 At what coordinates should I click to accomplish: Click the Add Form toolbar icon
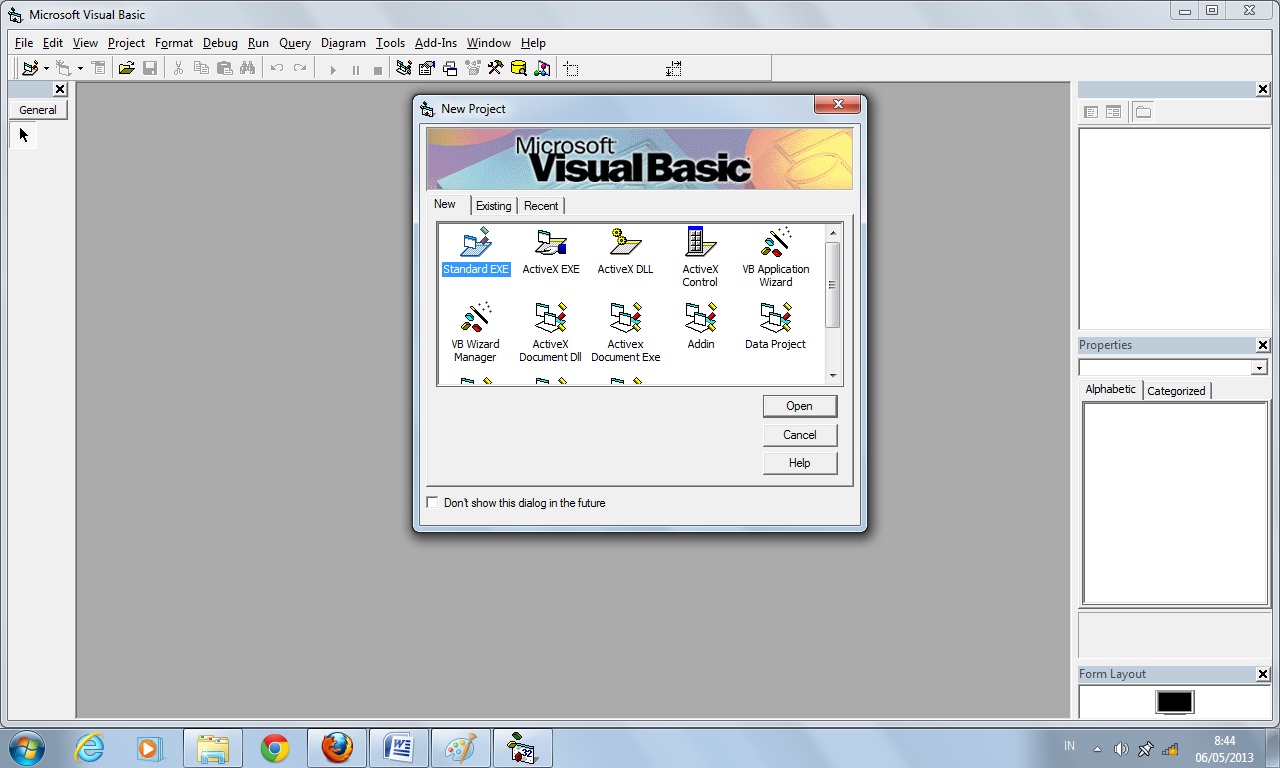tap(65, 68)
